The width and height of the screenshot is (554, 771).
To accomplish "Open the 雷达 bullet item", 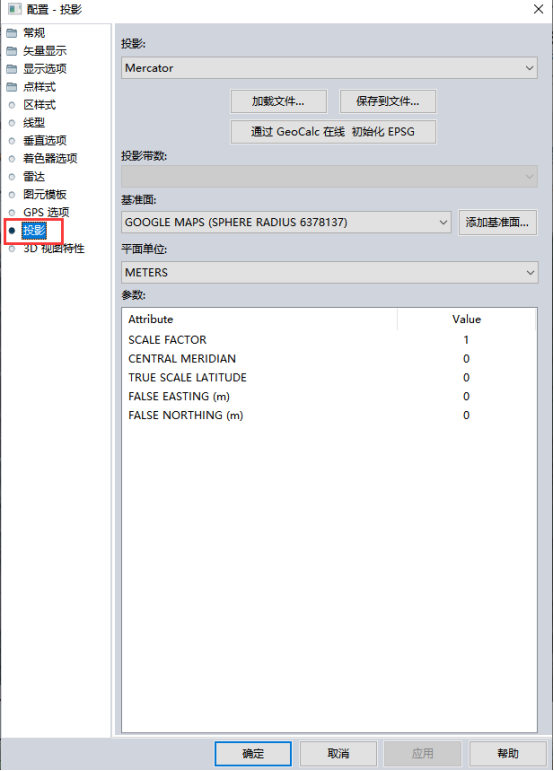I will [x=12, y=177].
